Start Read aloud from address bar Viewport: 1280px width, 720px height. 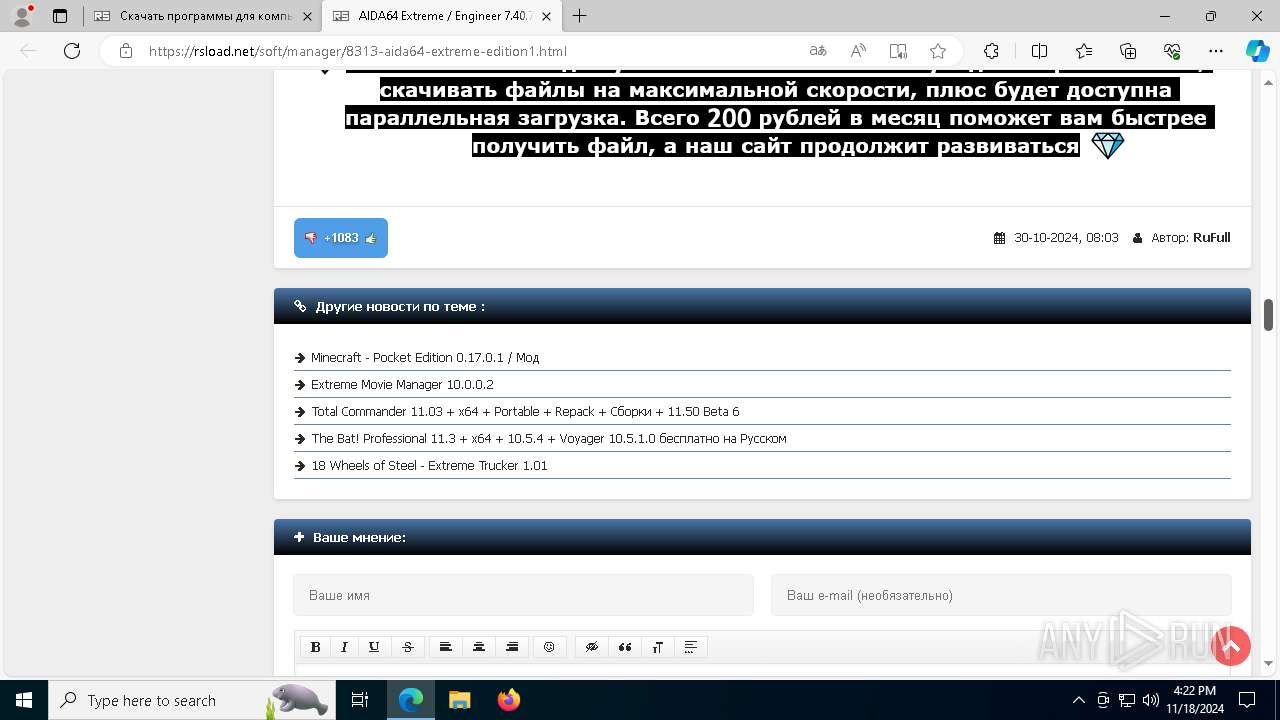858,51
